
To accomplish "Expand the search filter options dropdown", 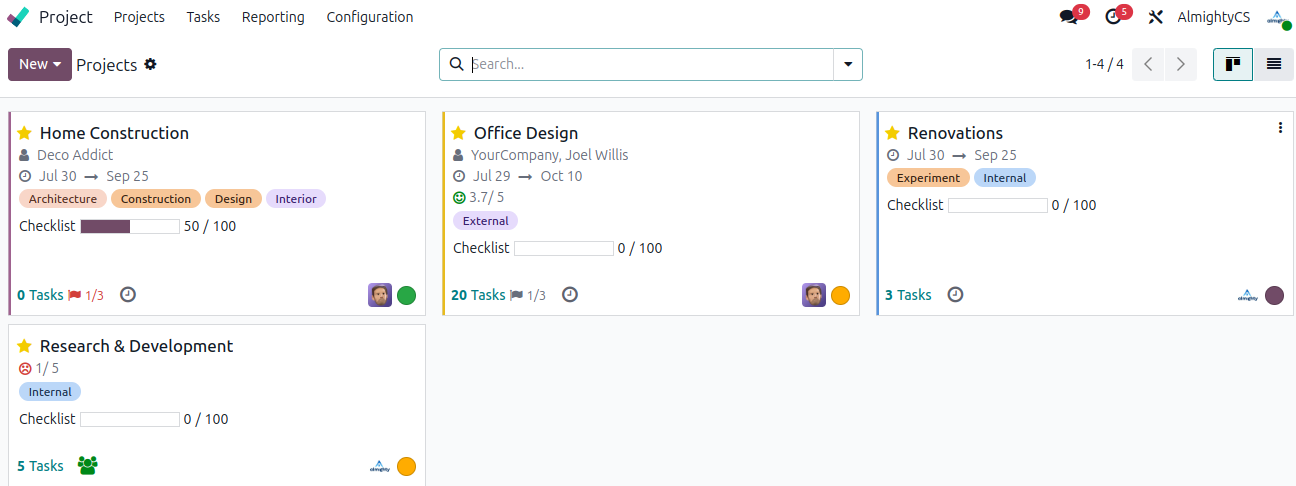I will pyautogui.click(x=848, y=64).
